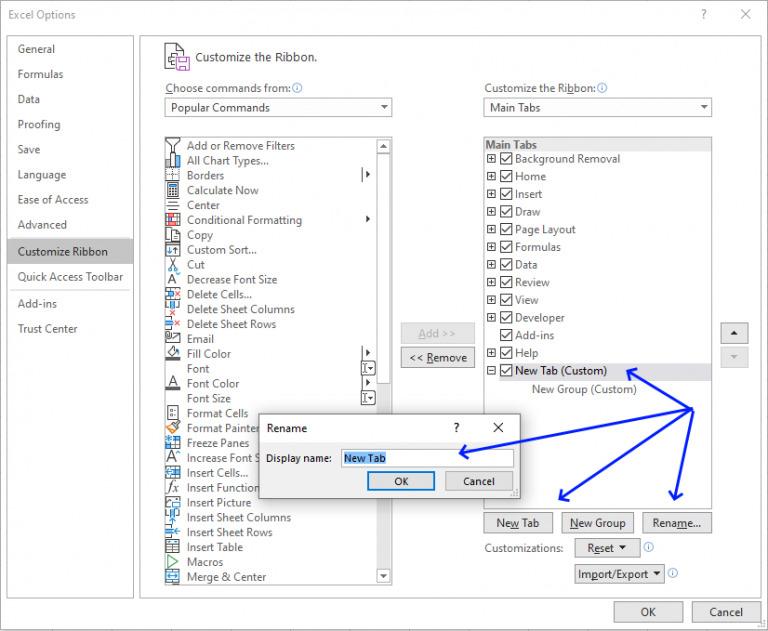768x631 pixels.
Task: Toggle the Insert tab checkbox
Action: tap(506, 194)
